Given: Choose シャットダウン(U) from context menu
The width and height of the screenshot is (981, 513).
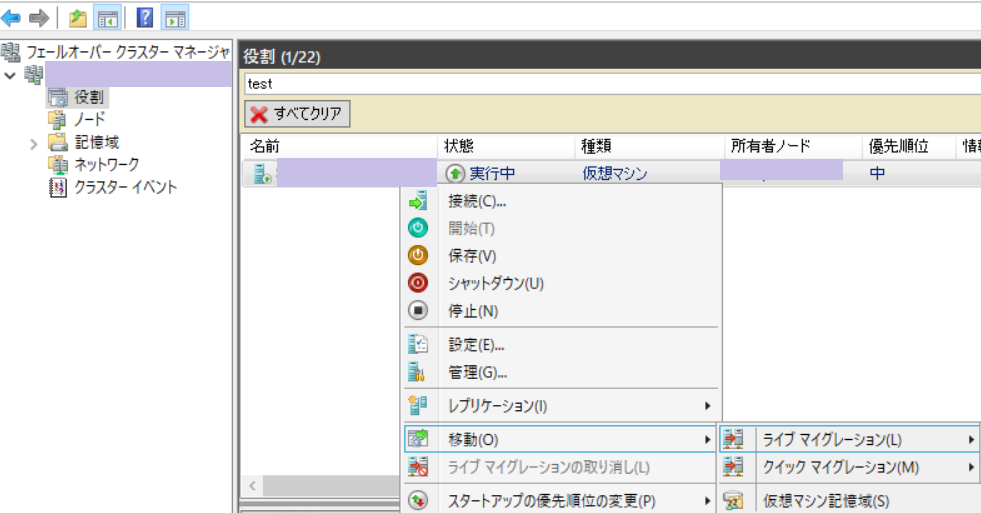Looking at the screenshot, I should pyautogui.click(x=563, y=283).
